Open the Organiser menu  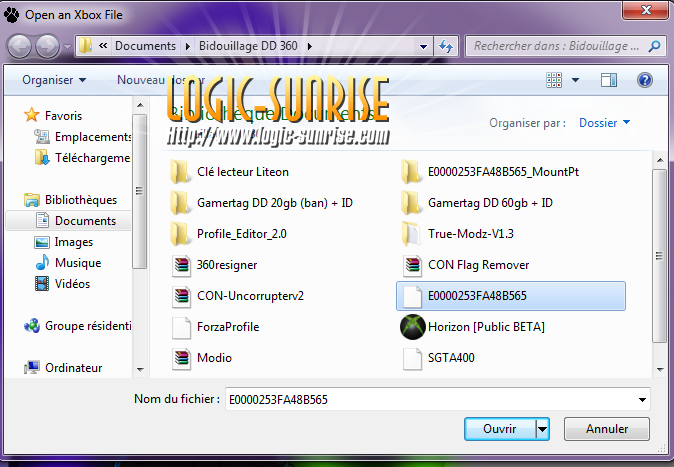pos(54,80)
